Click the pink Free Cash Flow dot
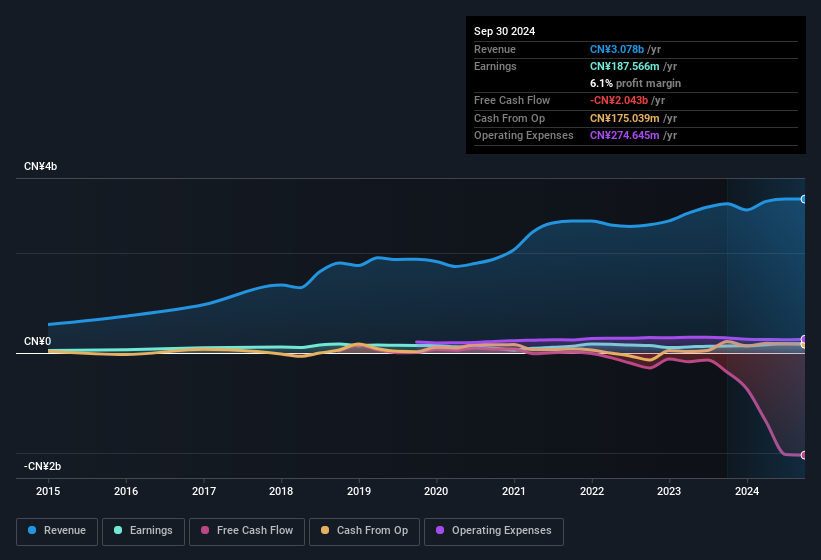Image resolution: width=821 pixels, height=560 pixels. (205, 531)
